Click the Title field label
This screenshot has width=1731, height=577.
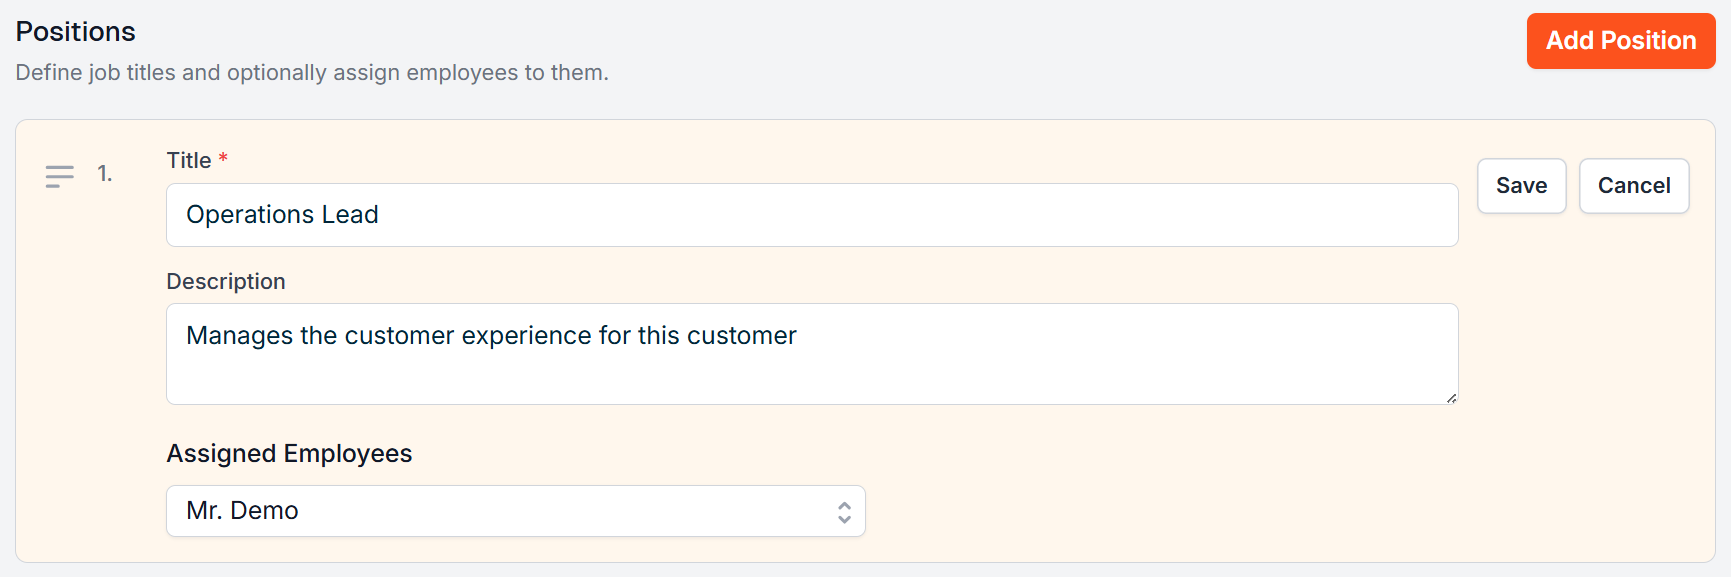pyautogui.click(x=188, y=160)
